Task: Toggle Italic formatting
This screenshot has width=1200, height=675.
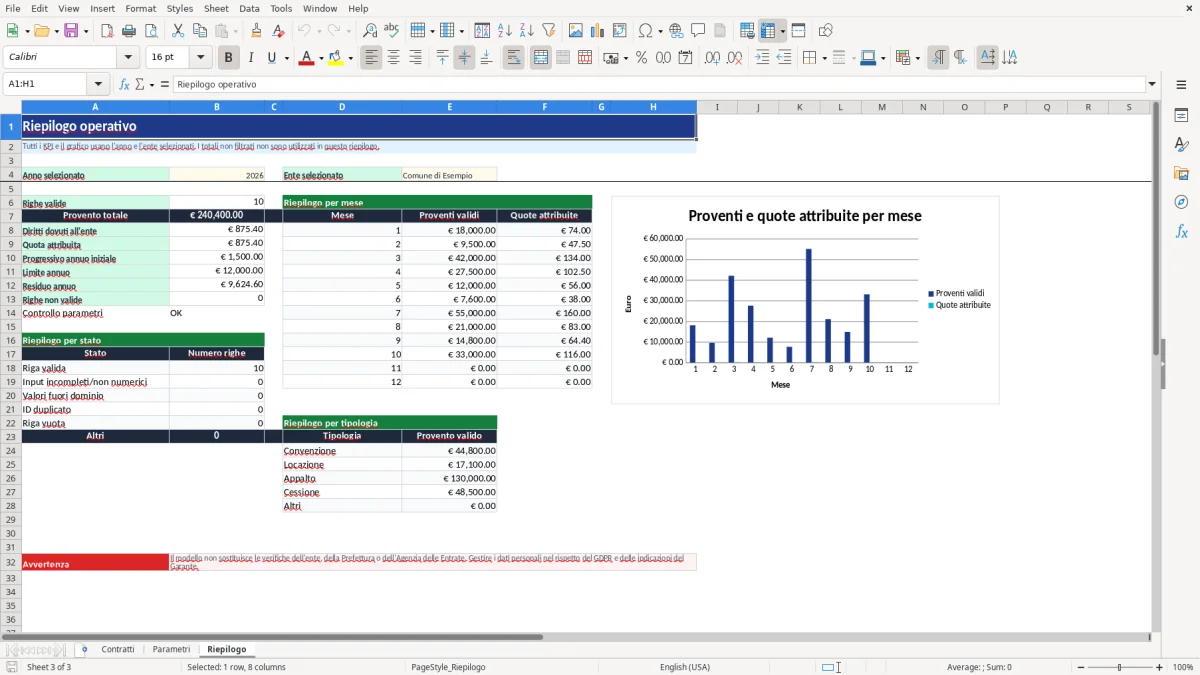Action: 250,58
